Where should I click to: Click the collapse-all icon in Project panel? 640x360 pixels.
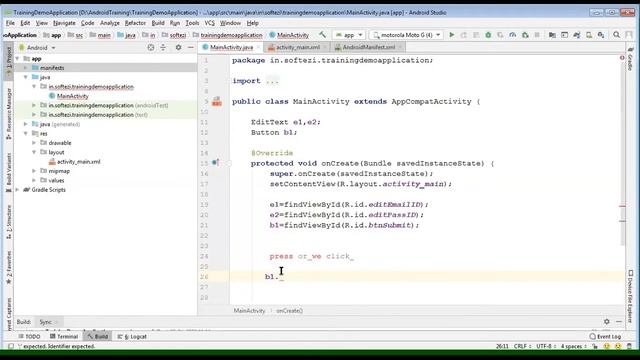coord(163,48)
